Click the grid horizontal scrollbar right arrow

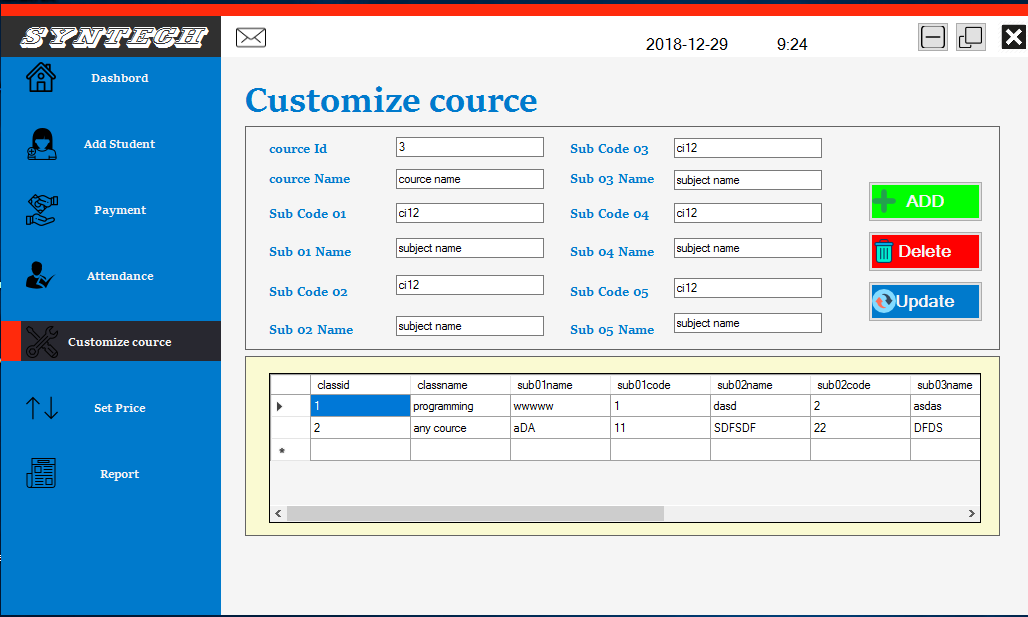pyautogui.click(x=971, y=513)
